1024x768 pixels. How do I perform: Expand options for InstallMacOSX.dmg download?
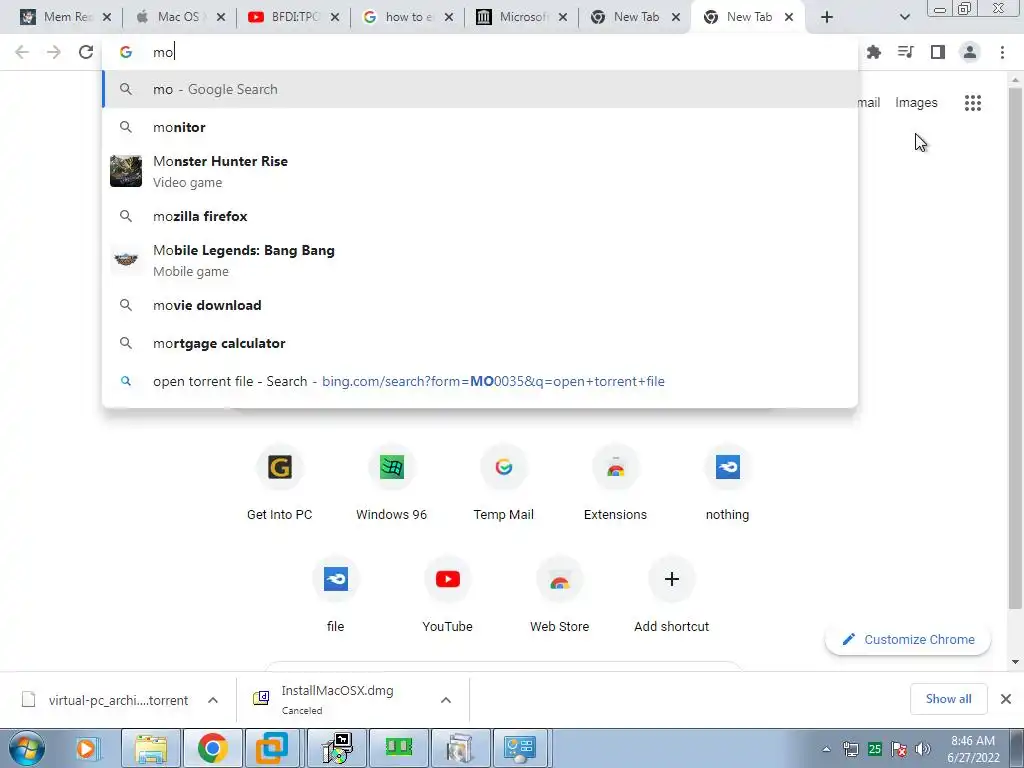[x=446, y=700]
